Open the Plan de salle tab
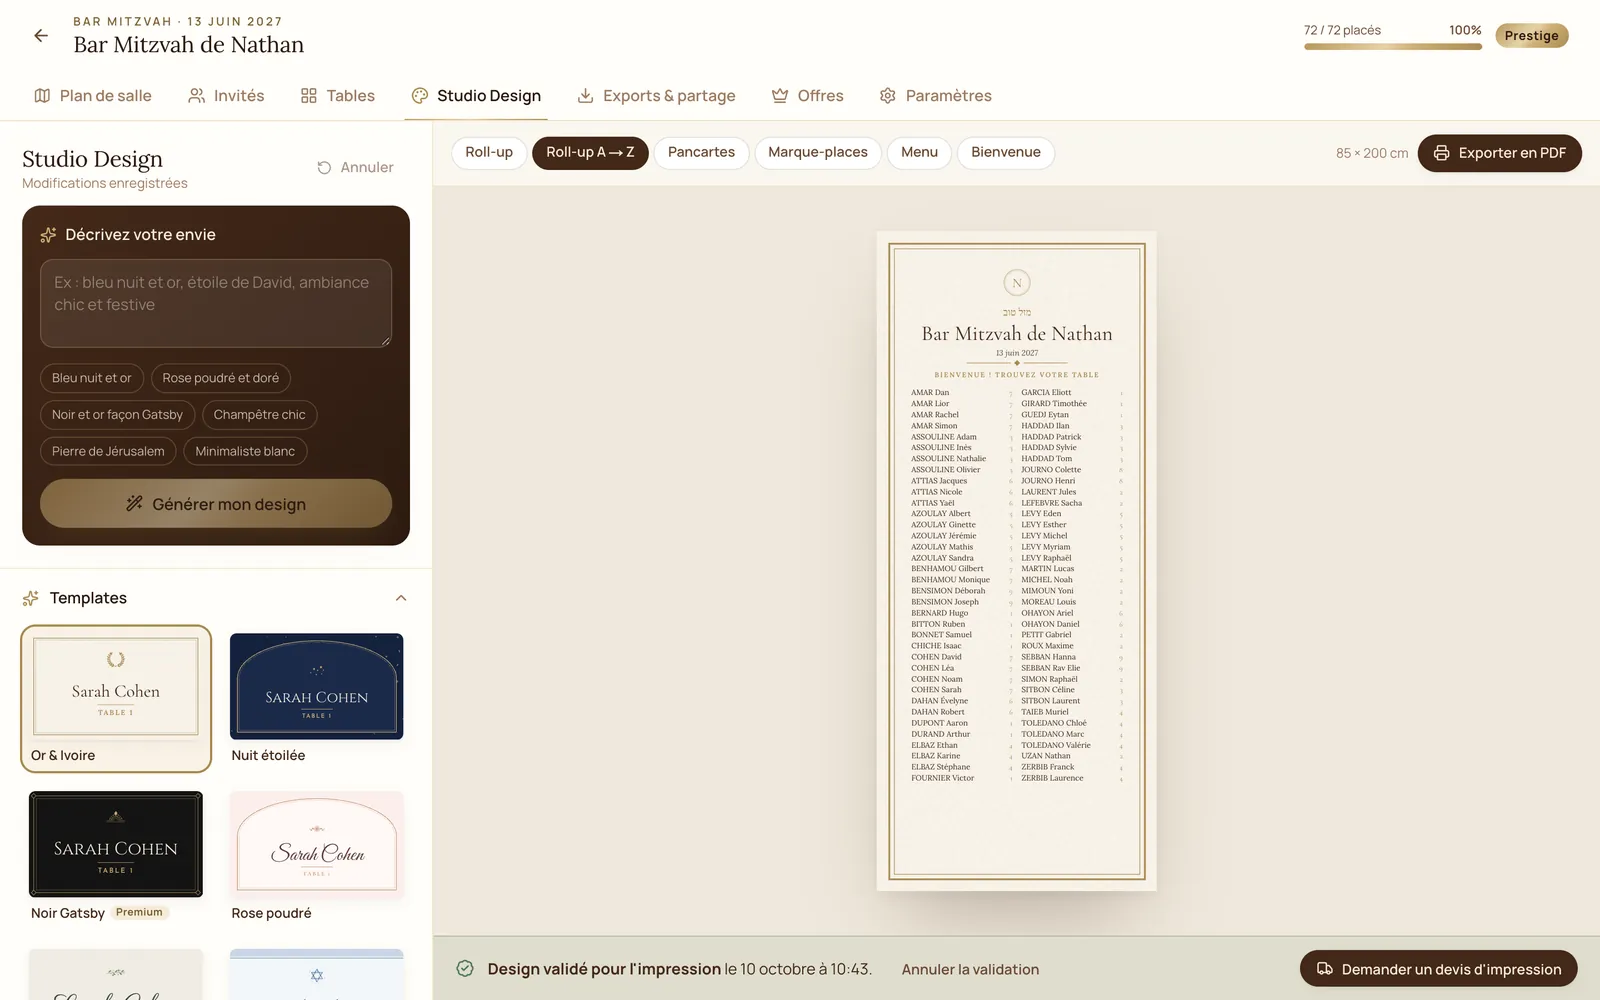1600x1000 pixels. pyautogui.click(x=93, y=96)
